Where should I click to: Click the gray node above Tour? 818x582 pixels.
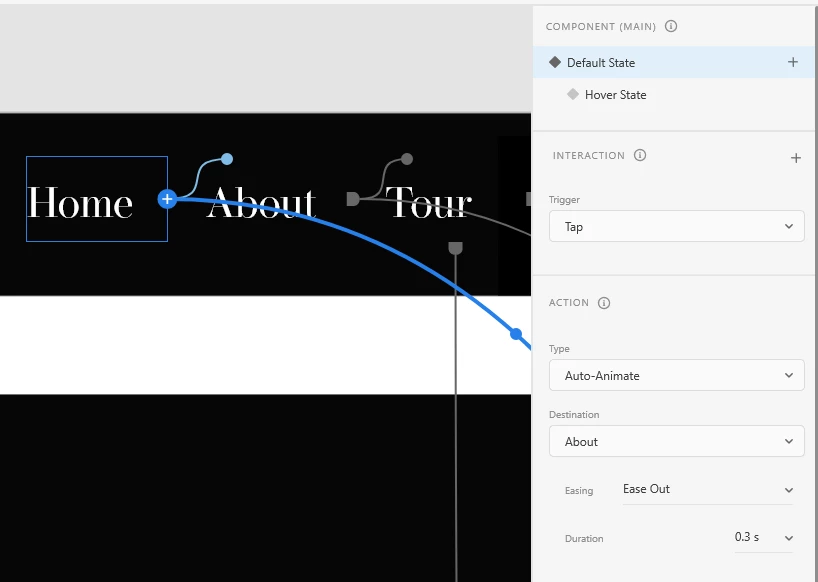point(407,159)
